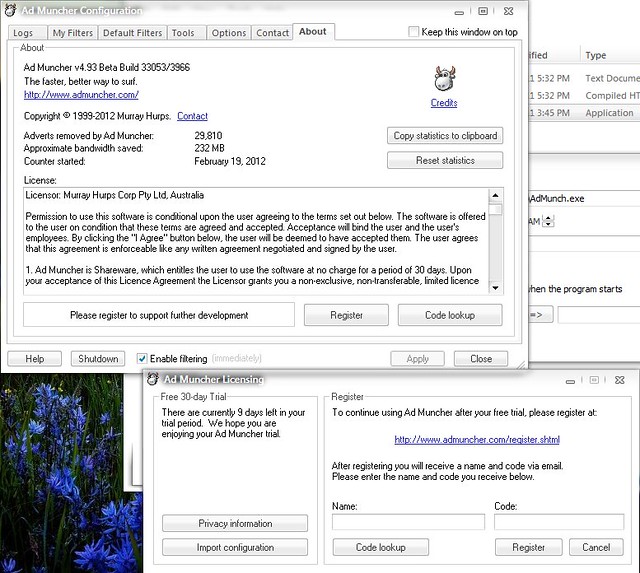
Task: Minimize the Ad Muncher Configuration window
Action: tap(459, 12)
